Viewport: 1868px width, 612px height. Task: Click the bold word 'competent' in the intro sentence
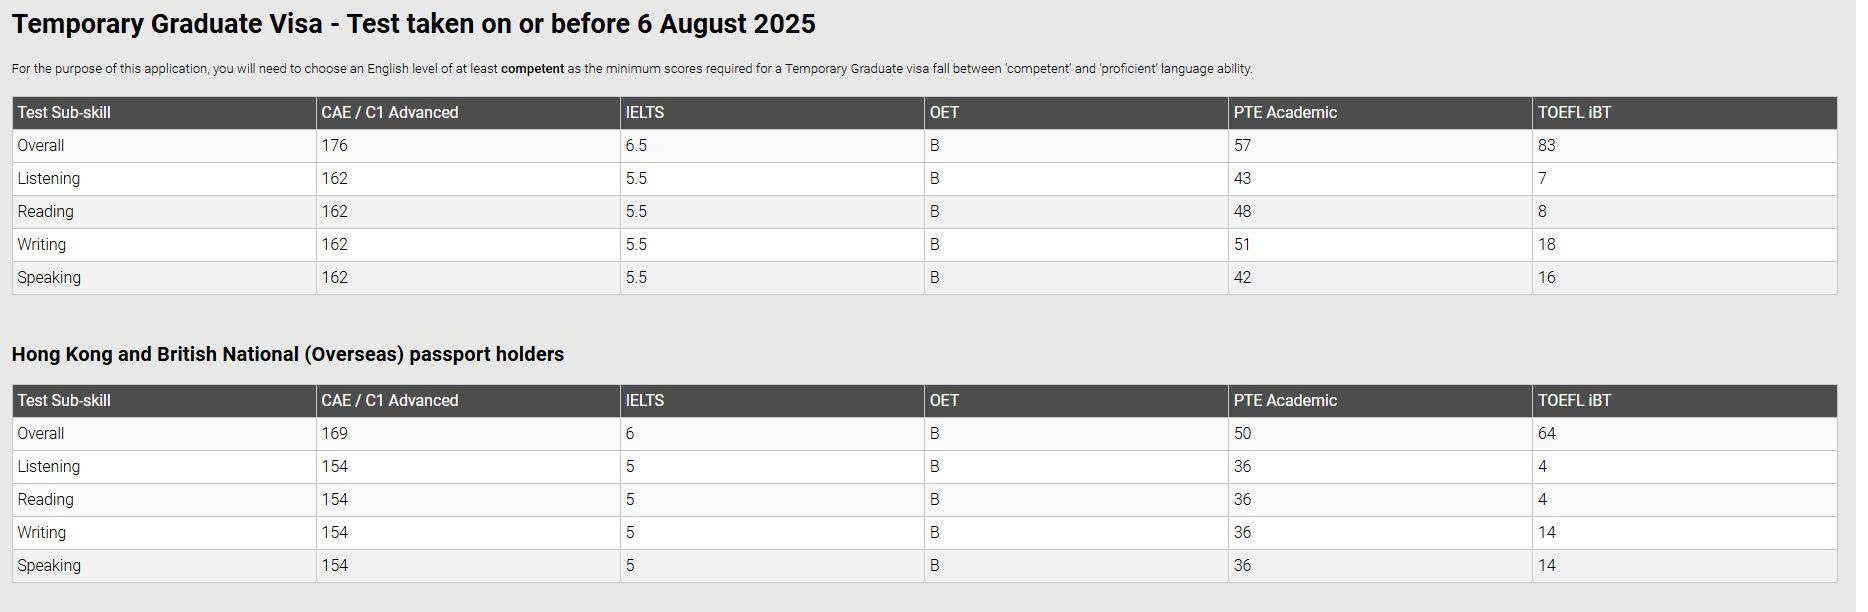(532, 69)
